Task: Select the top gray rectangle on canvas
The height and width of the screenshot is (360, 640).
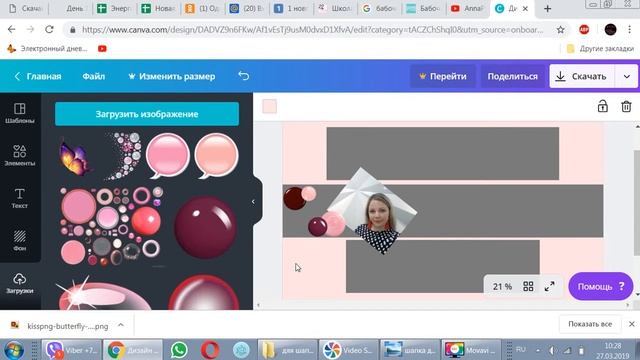Action: [x=442, y=153]
